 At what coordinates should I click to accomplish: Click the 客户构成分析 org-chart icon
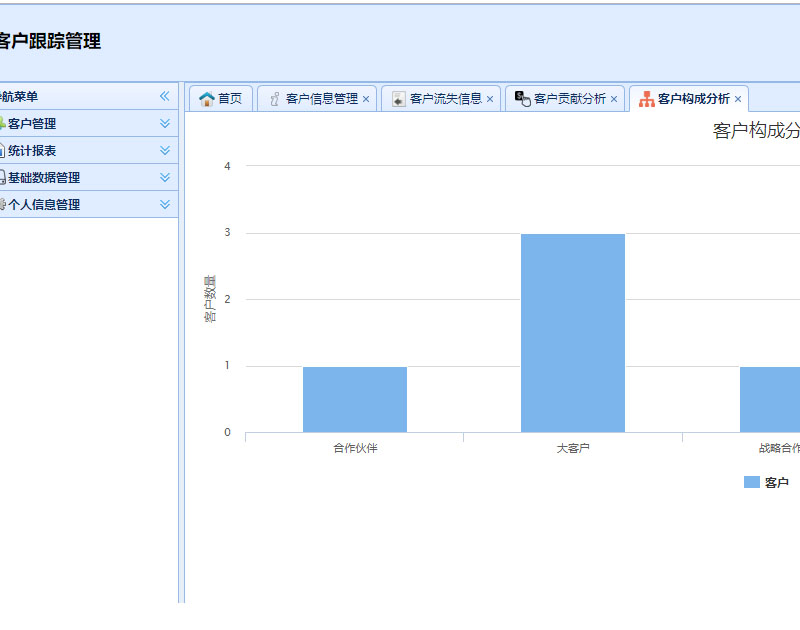647,99
